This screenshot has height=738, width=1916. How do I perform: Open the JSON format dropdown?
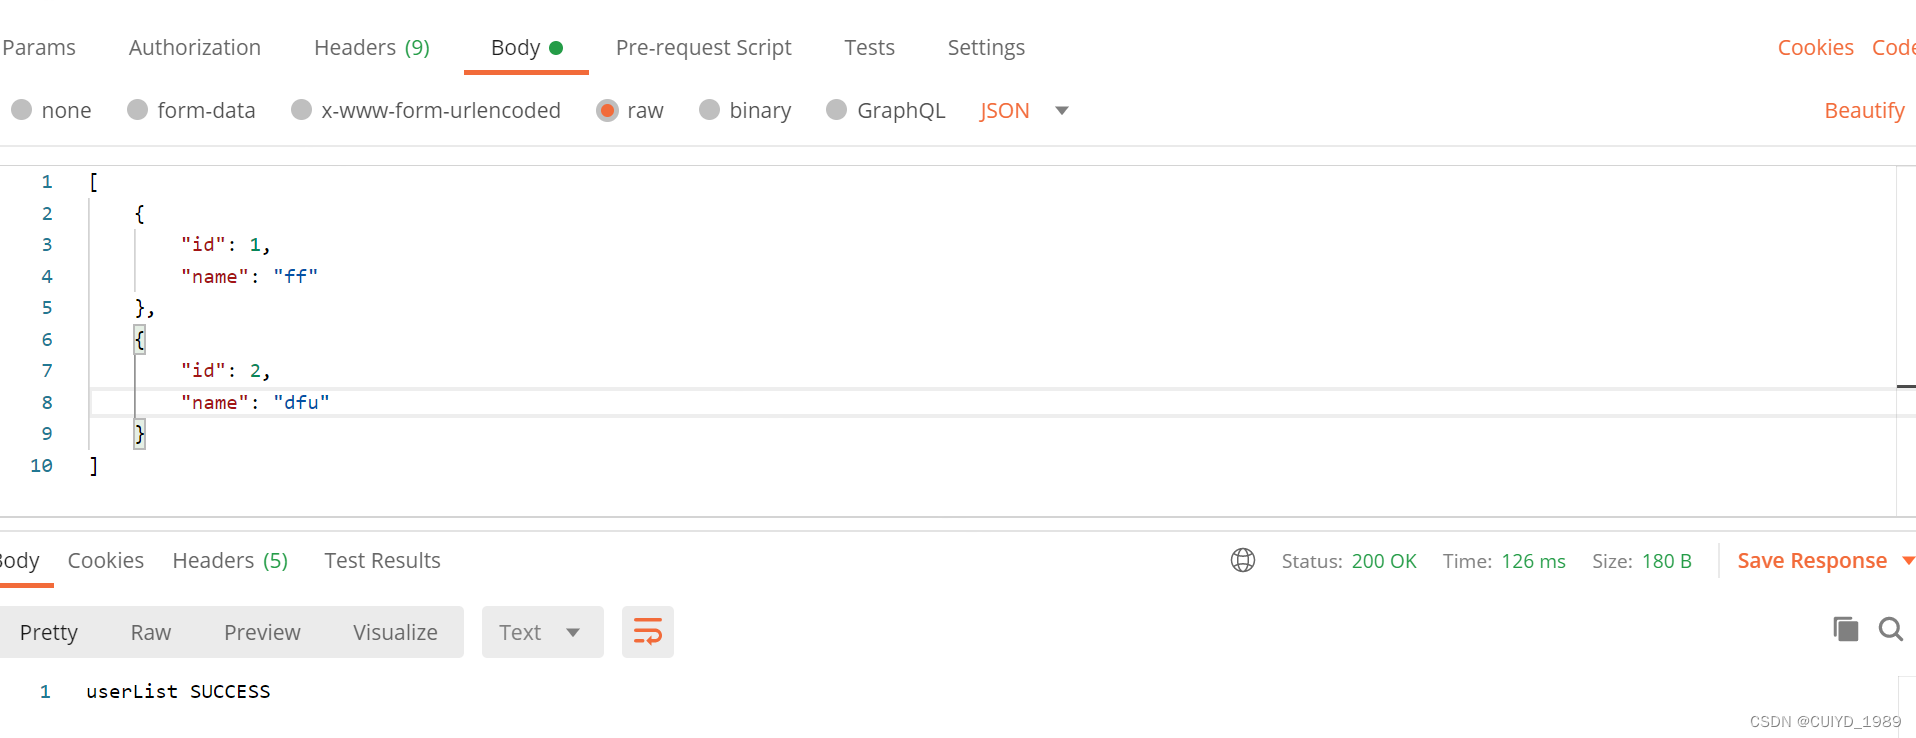[1022, 110]
